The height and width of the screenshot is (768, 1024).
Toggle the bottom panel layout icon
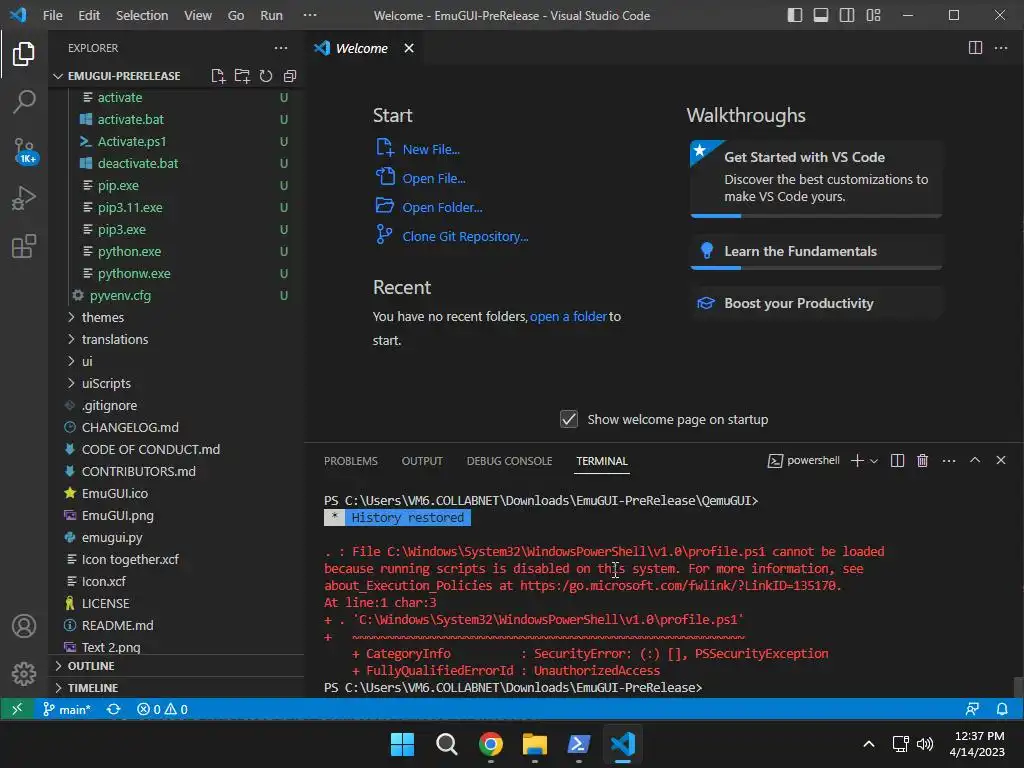(821, 15)
